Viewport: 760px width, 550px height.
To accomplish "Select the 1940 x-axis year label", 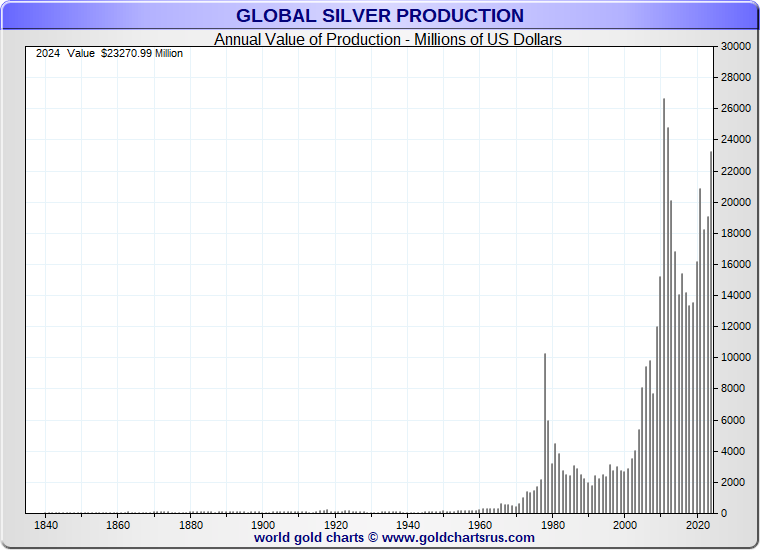I will tap(408, 525).
